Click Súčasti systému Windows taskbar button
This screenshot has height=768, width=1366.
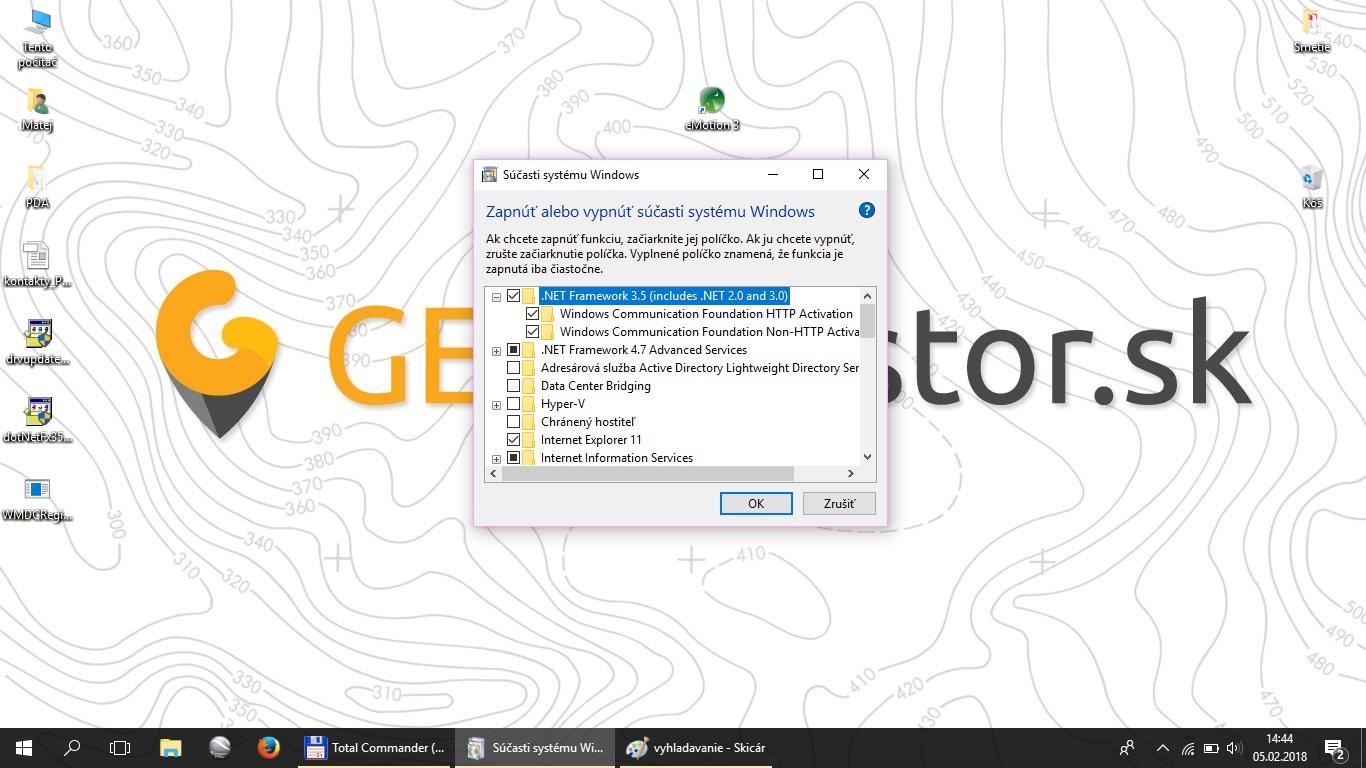(x=536, y=747)
